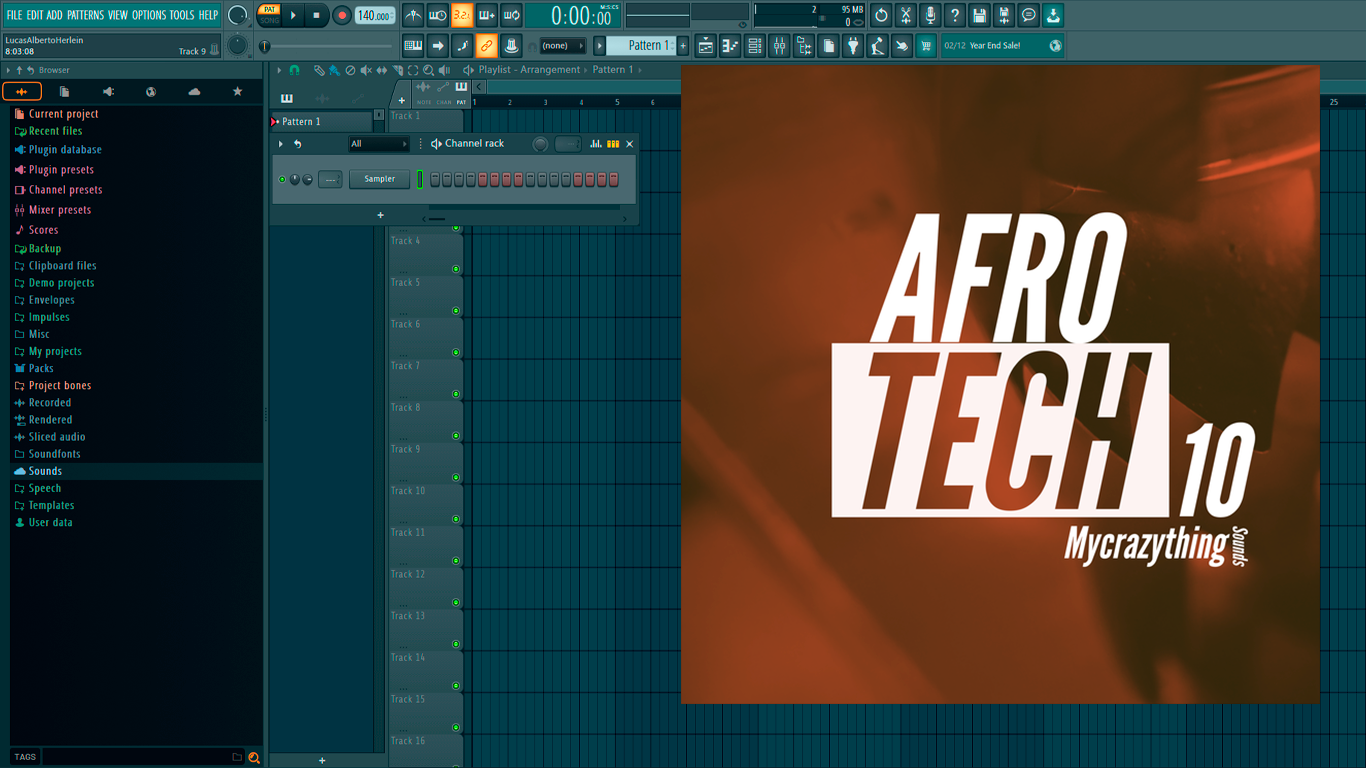Image resolution: width=1366 pixels, height=768 pixels.
Task: Open the mixer view icon
Action: click(779, 45)
